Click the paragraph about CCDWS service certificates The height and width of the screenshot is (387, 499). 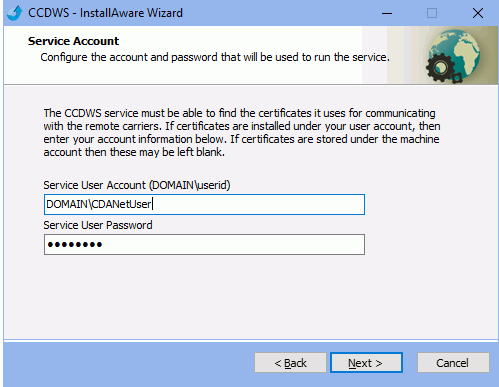[242, 133]
